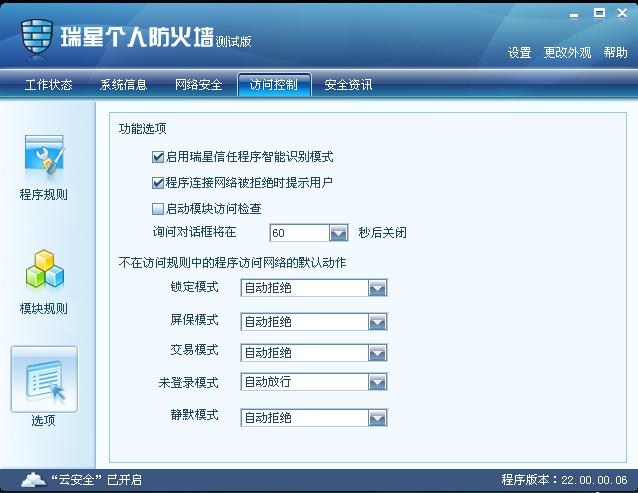This screenshot has height=493, width=638.
Task: Maximize the firewall window
Action: pos(599,13)
